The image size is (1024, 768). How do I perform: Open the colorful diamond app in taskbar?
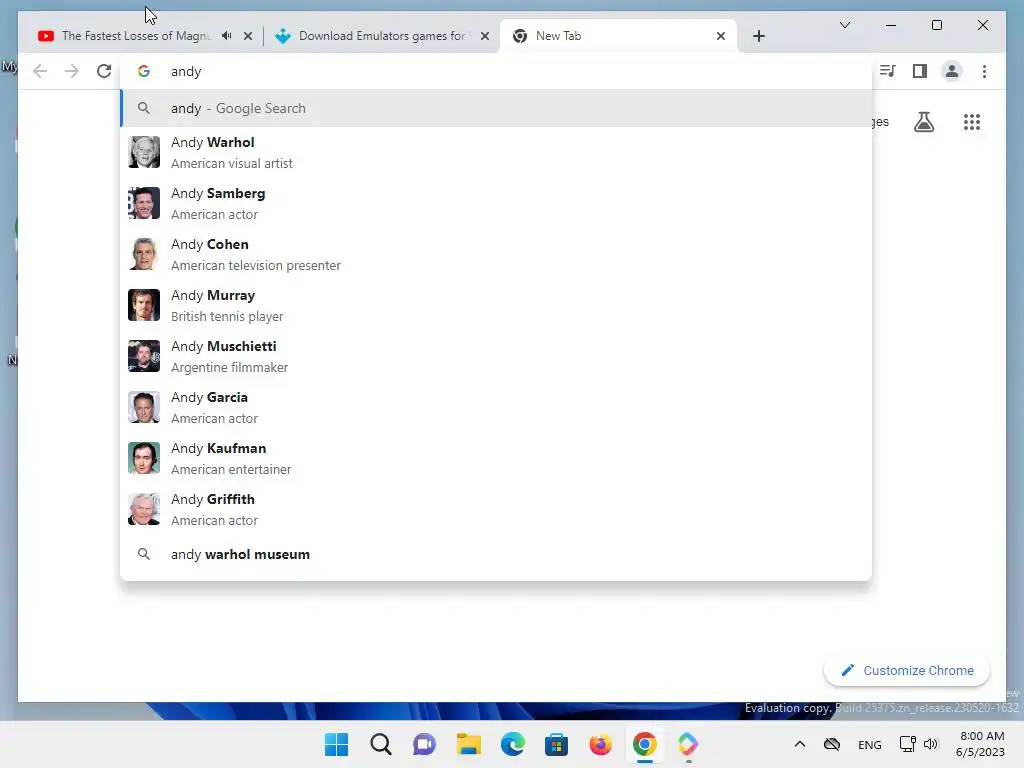coord(688,744)
